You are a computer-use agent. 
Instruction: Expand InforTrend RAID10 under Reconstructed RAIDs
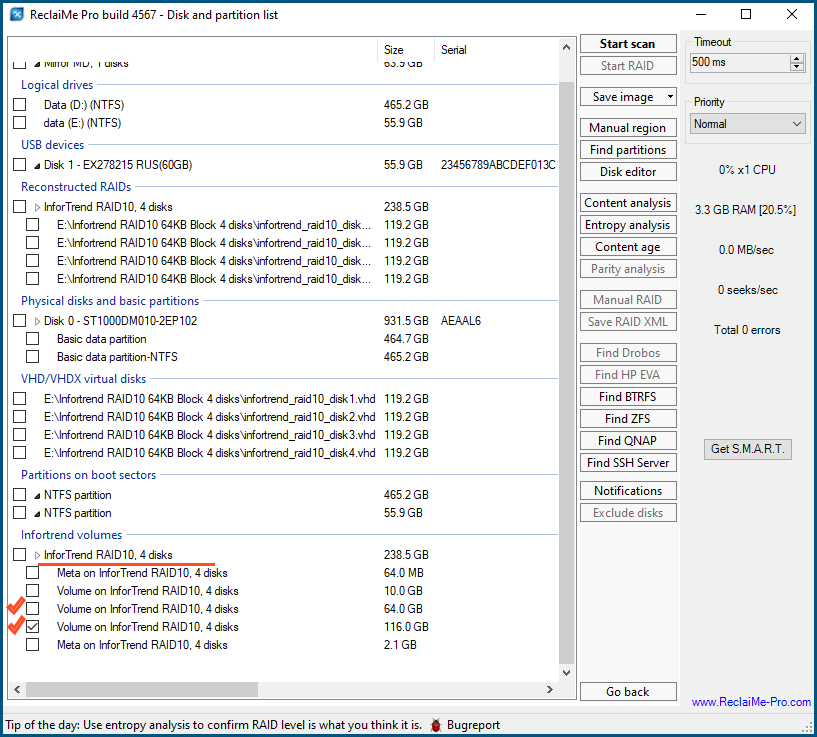37,207
